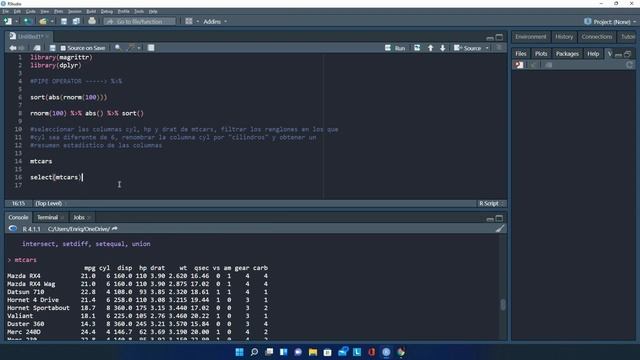The height and width of the screenshot is (360, 640).
Task: Open the Addins dropdown
Action: tap(215, 21)
